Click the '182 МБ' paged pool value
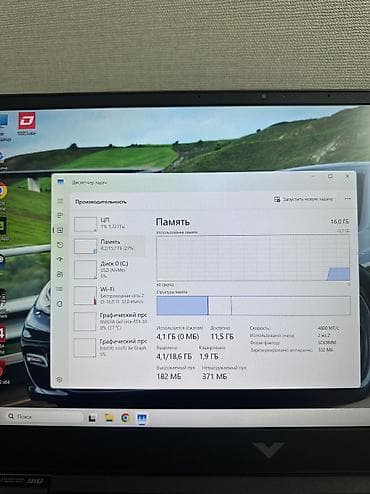This screenshot has height=494, width=370. point(169,376)
